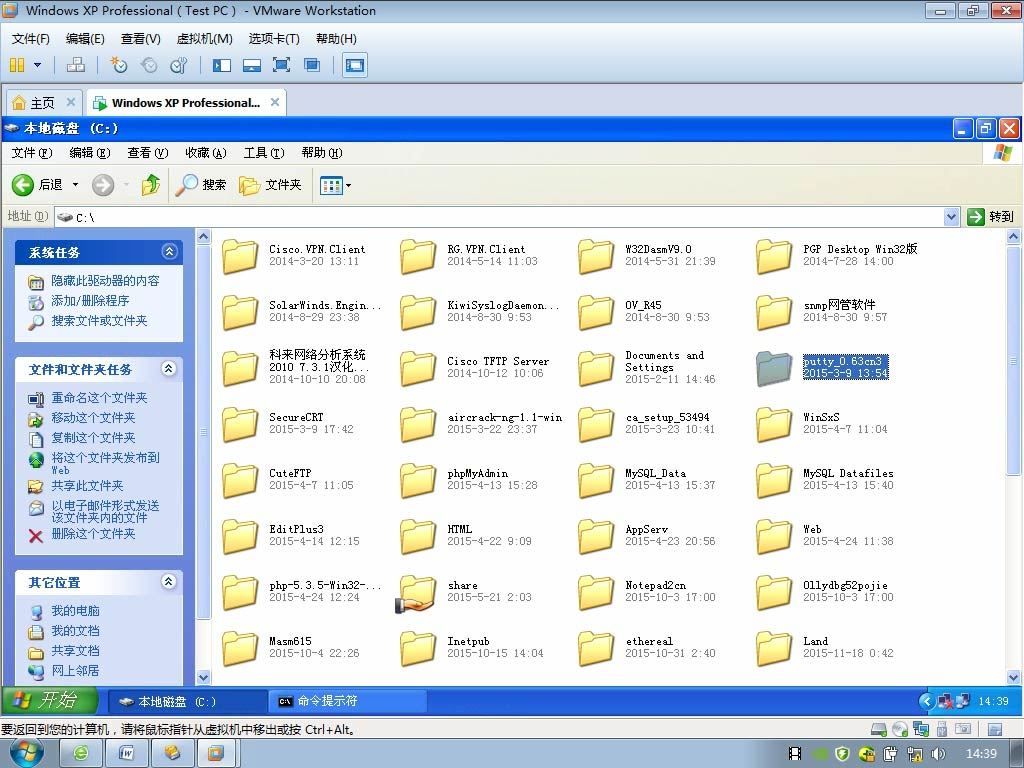Toggle the VMware library sidebar view icon
1024x768 pixels.
pyautogui.click(x=222, y=65)
